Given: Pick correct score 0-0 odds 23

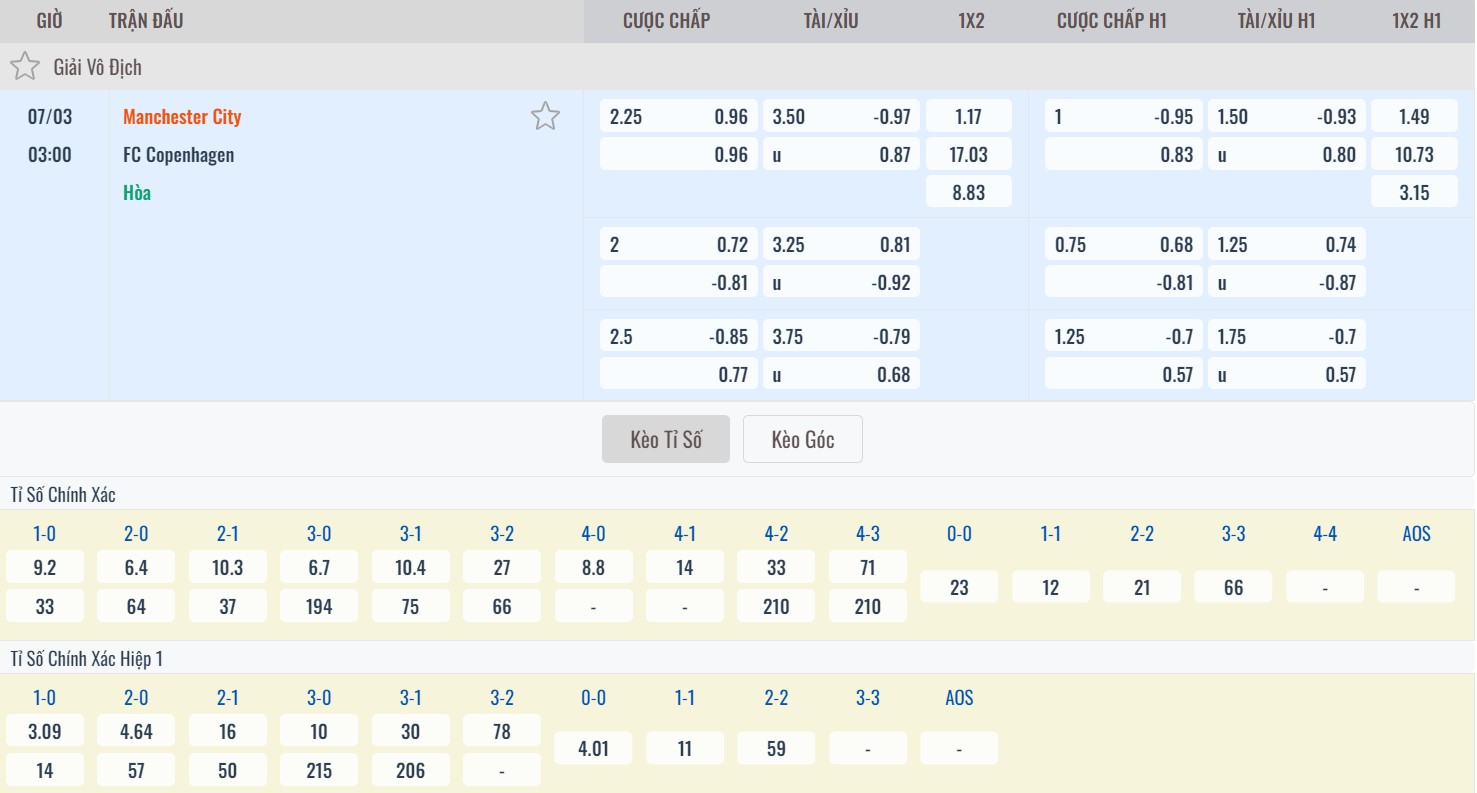Looking at the screenshot, I should [959, 587].
